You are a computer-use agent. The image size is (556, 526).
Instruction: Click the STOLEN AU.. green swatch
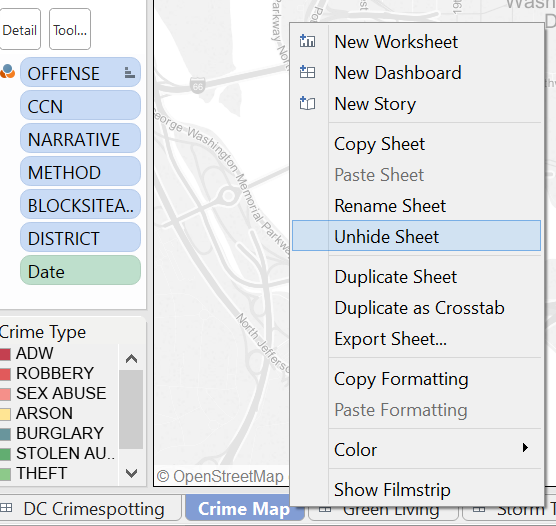pyautogui.click(x=5, y=454)
